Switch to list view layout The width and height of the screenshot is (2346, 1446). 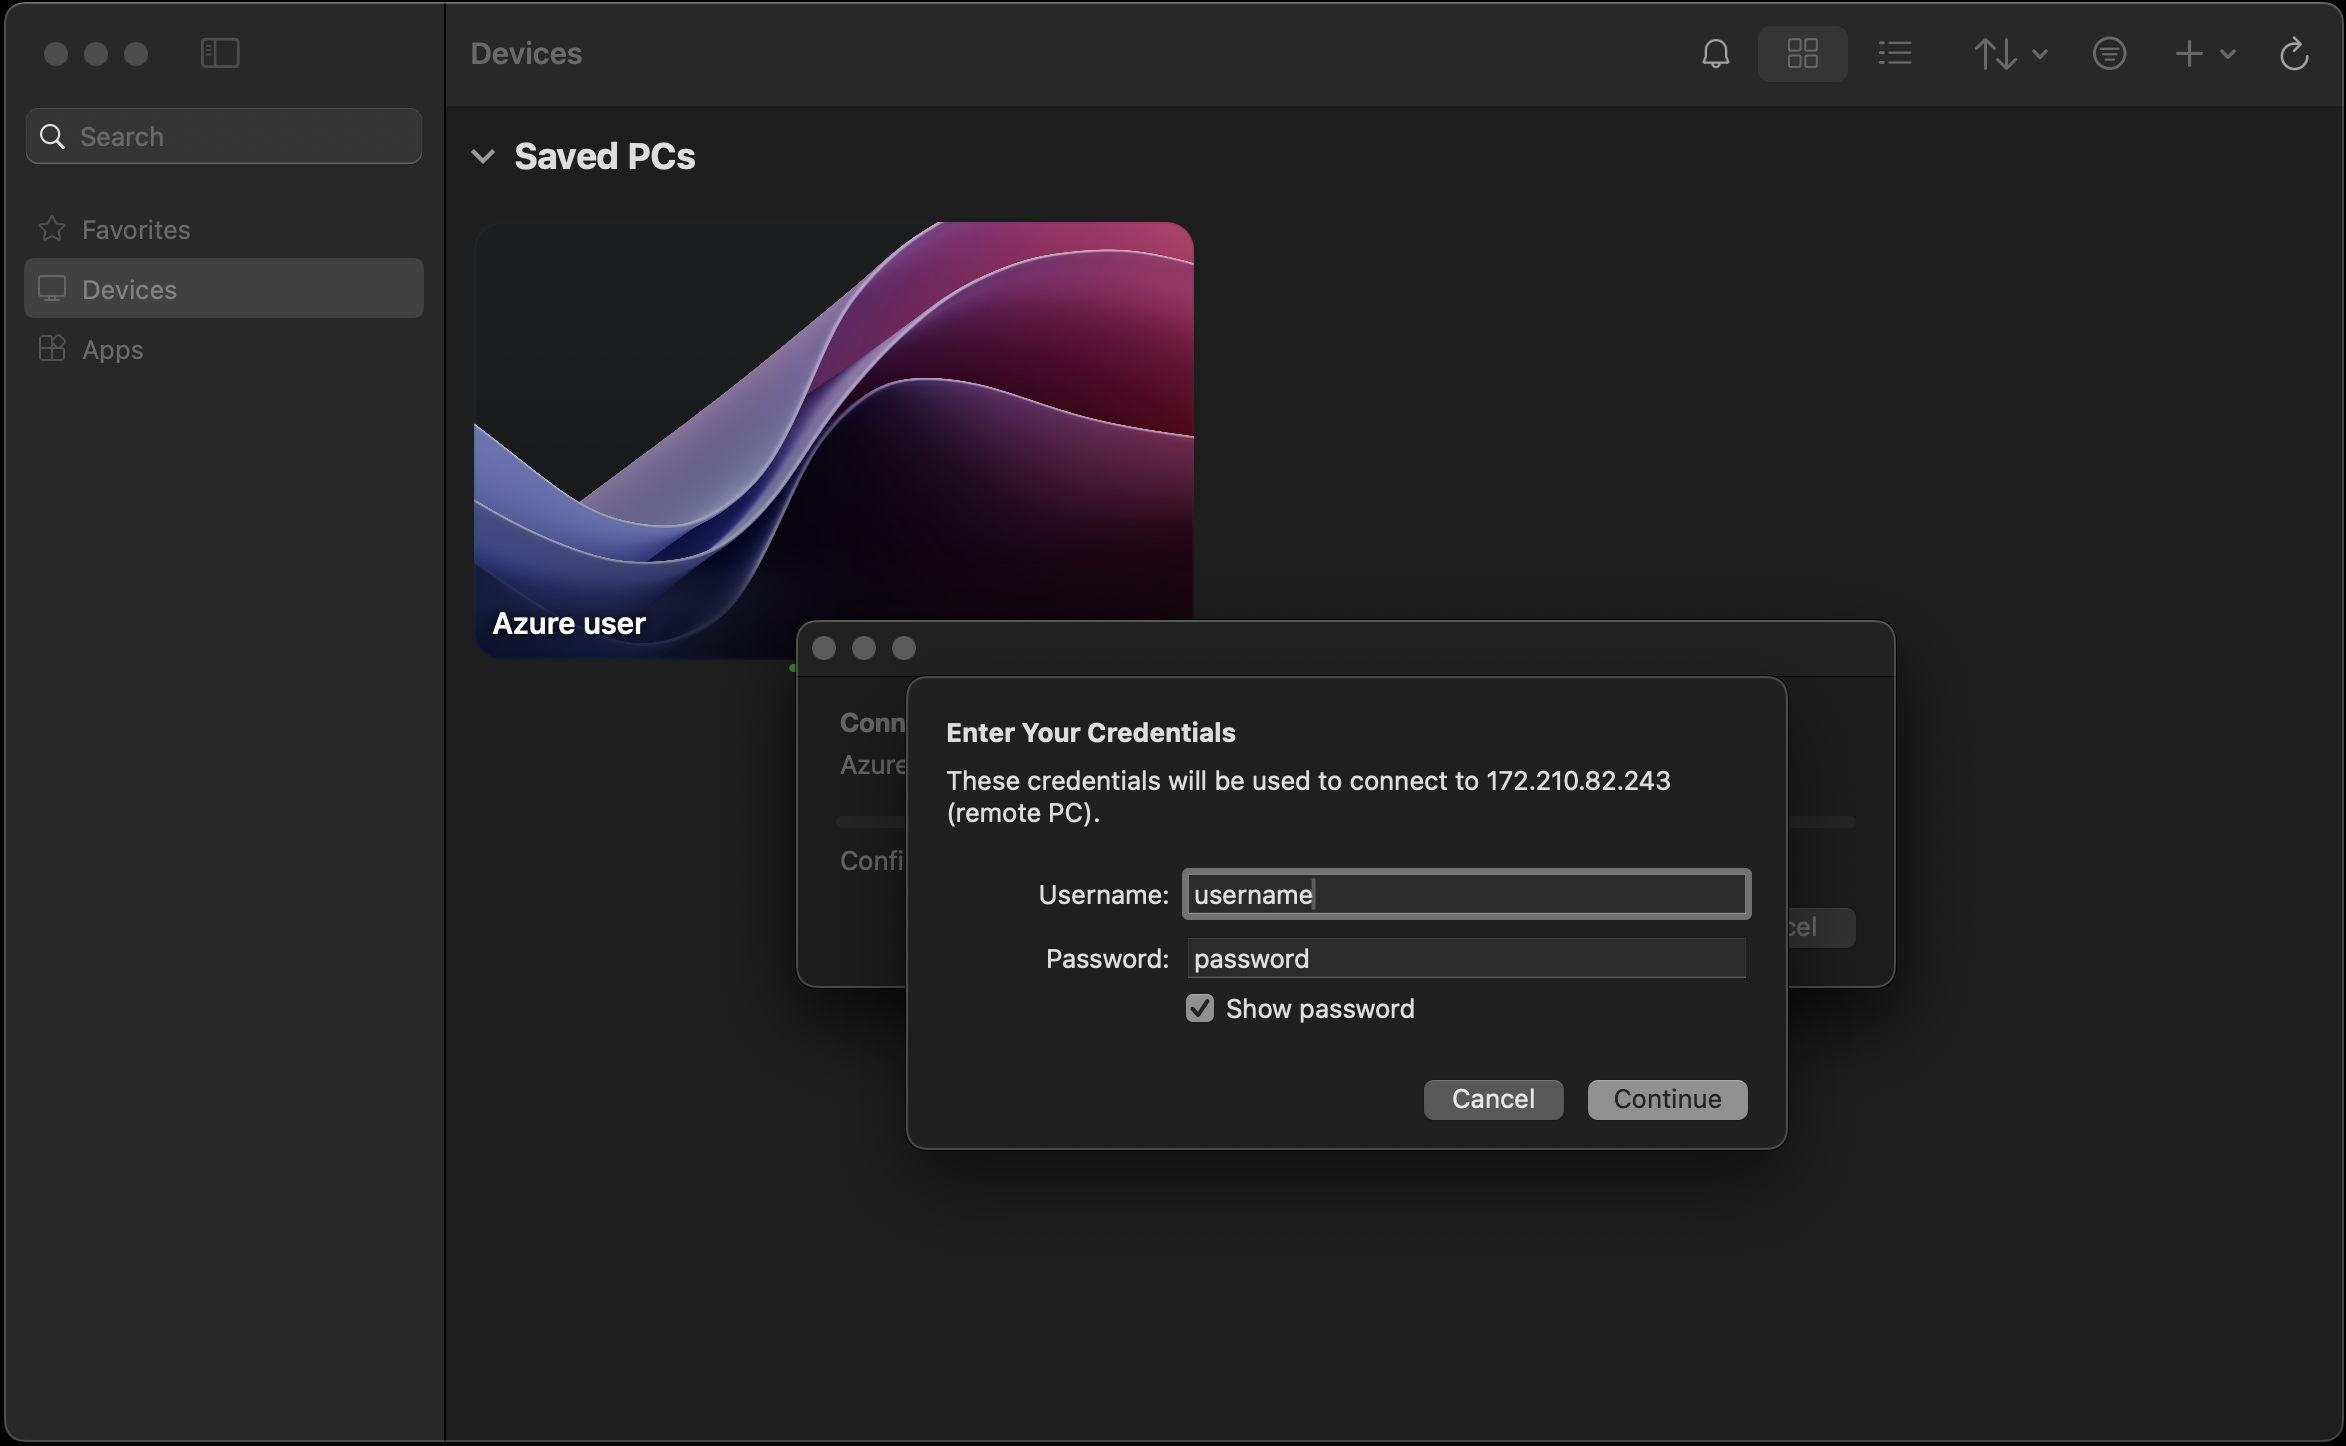[x=1895, y=54]
